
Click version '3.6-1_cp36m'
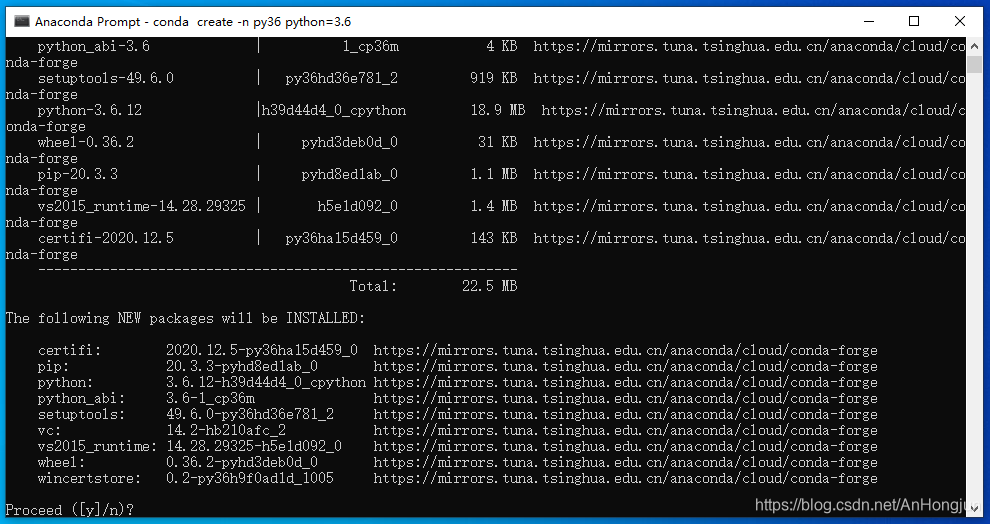click(210, 398)
